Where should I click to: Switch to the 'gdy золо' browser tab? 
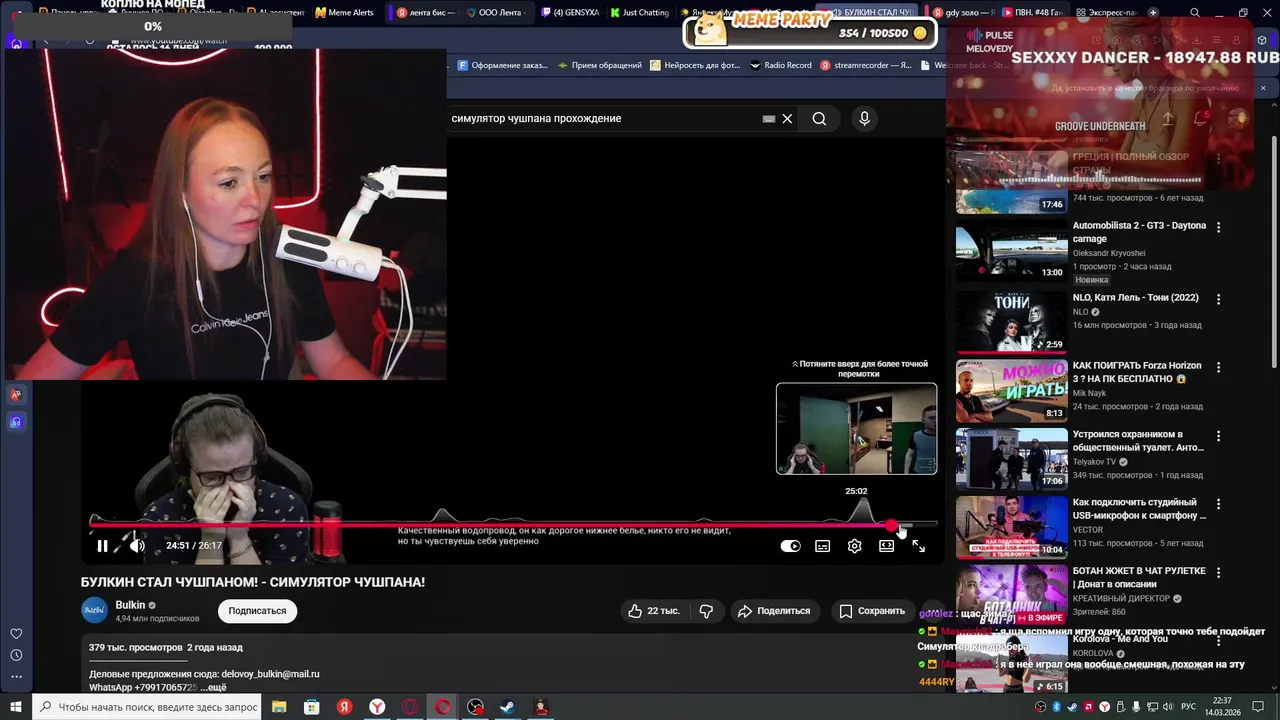tap(964, 13)
